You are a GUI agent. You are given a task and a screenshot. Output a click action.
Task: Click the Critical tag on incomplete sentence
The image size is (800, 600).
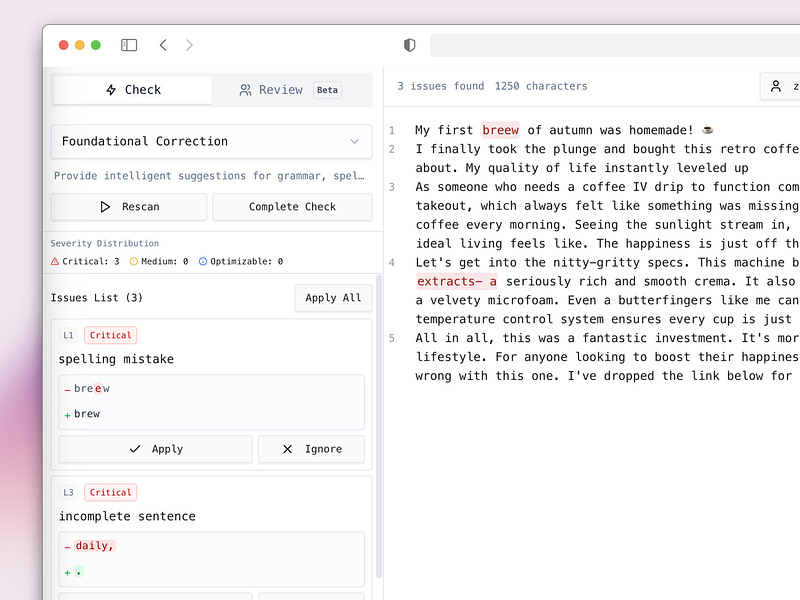coord(110,492)
